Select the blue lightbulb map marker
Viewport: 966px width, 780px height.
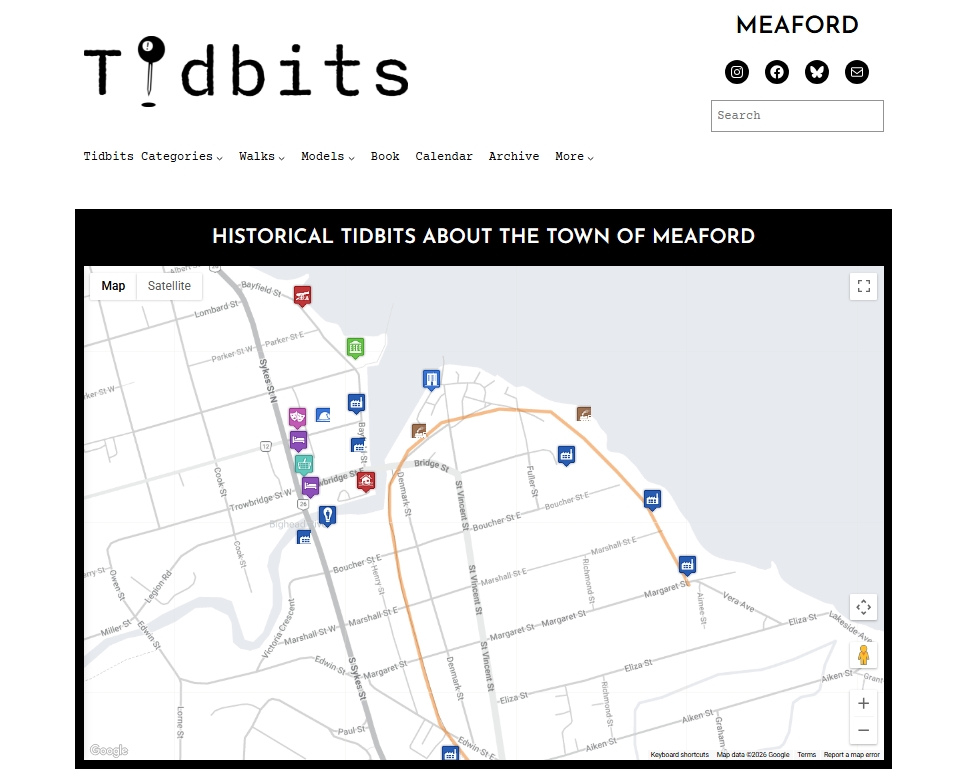point(326,515)
